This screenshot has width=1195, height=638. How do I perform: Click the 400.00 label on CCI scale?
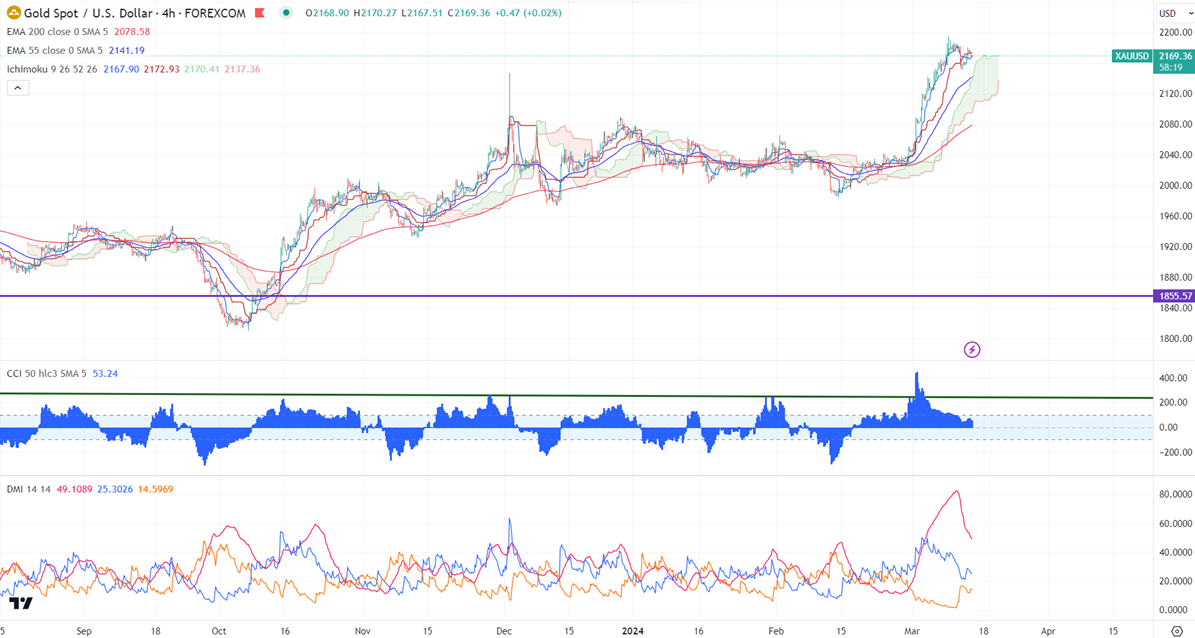click(1174, 378)
